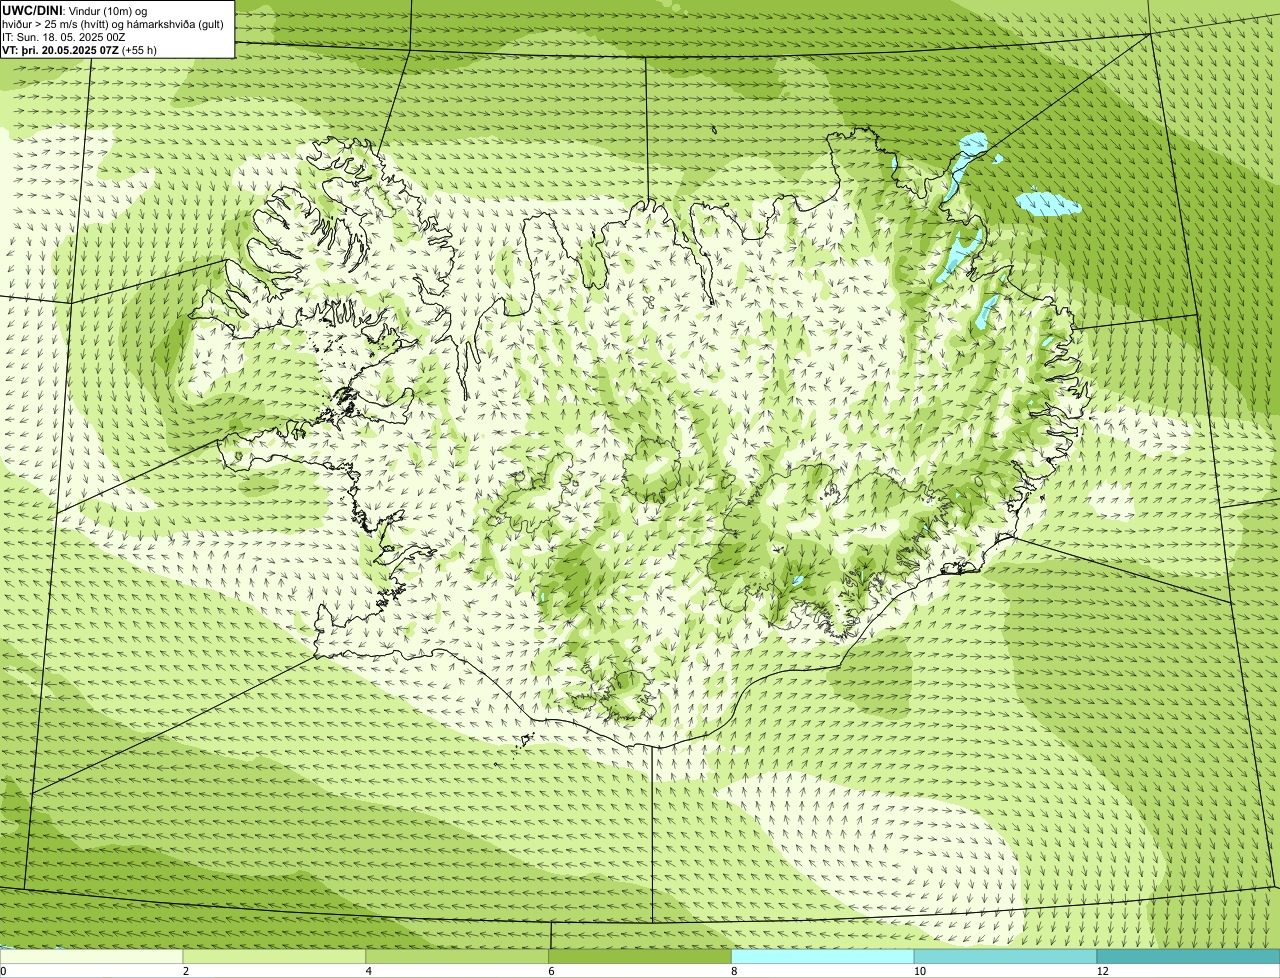Click the legend scale label "0"
This screenshot has width=1280, height=978.
click(3, 971)
